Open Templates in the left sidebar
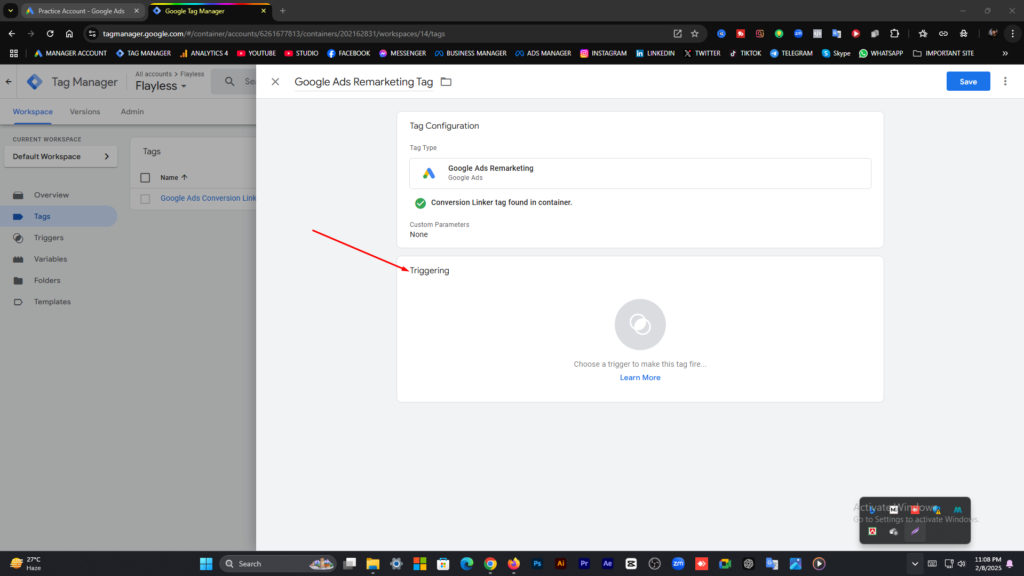Viewport: 1024px width, 576px height. [52, 302]
